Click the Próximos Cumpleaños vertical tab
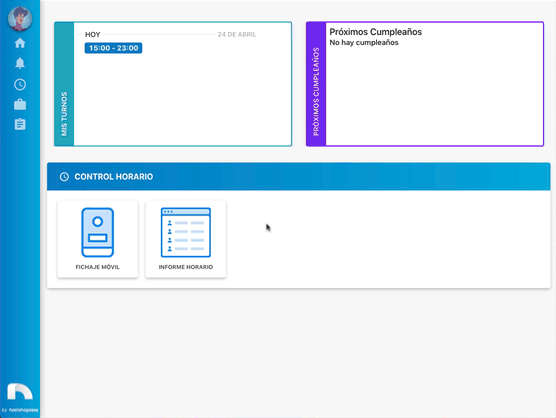The height and width of the screenshot is (418, 556). tap(316, 84)
